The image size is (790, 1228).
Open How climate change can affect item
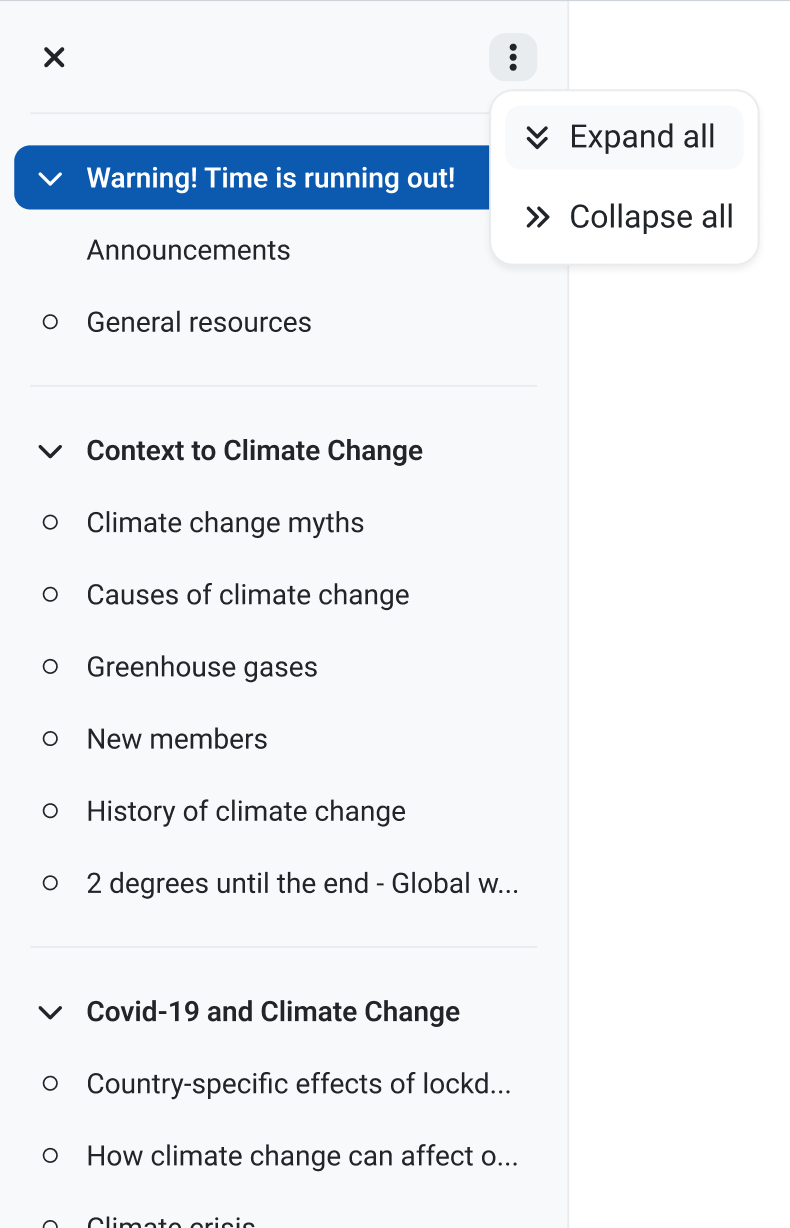coord(302,1156)
